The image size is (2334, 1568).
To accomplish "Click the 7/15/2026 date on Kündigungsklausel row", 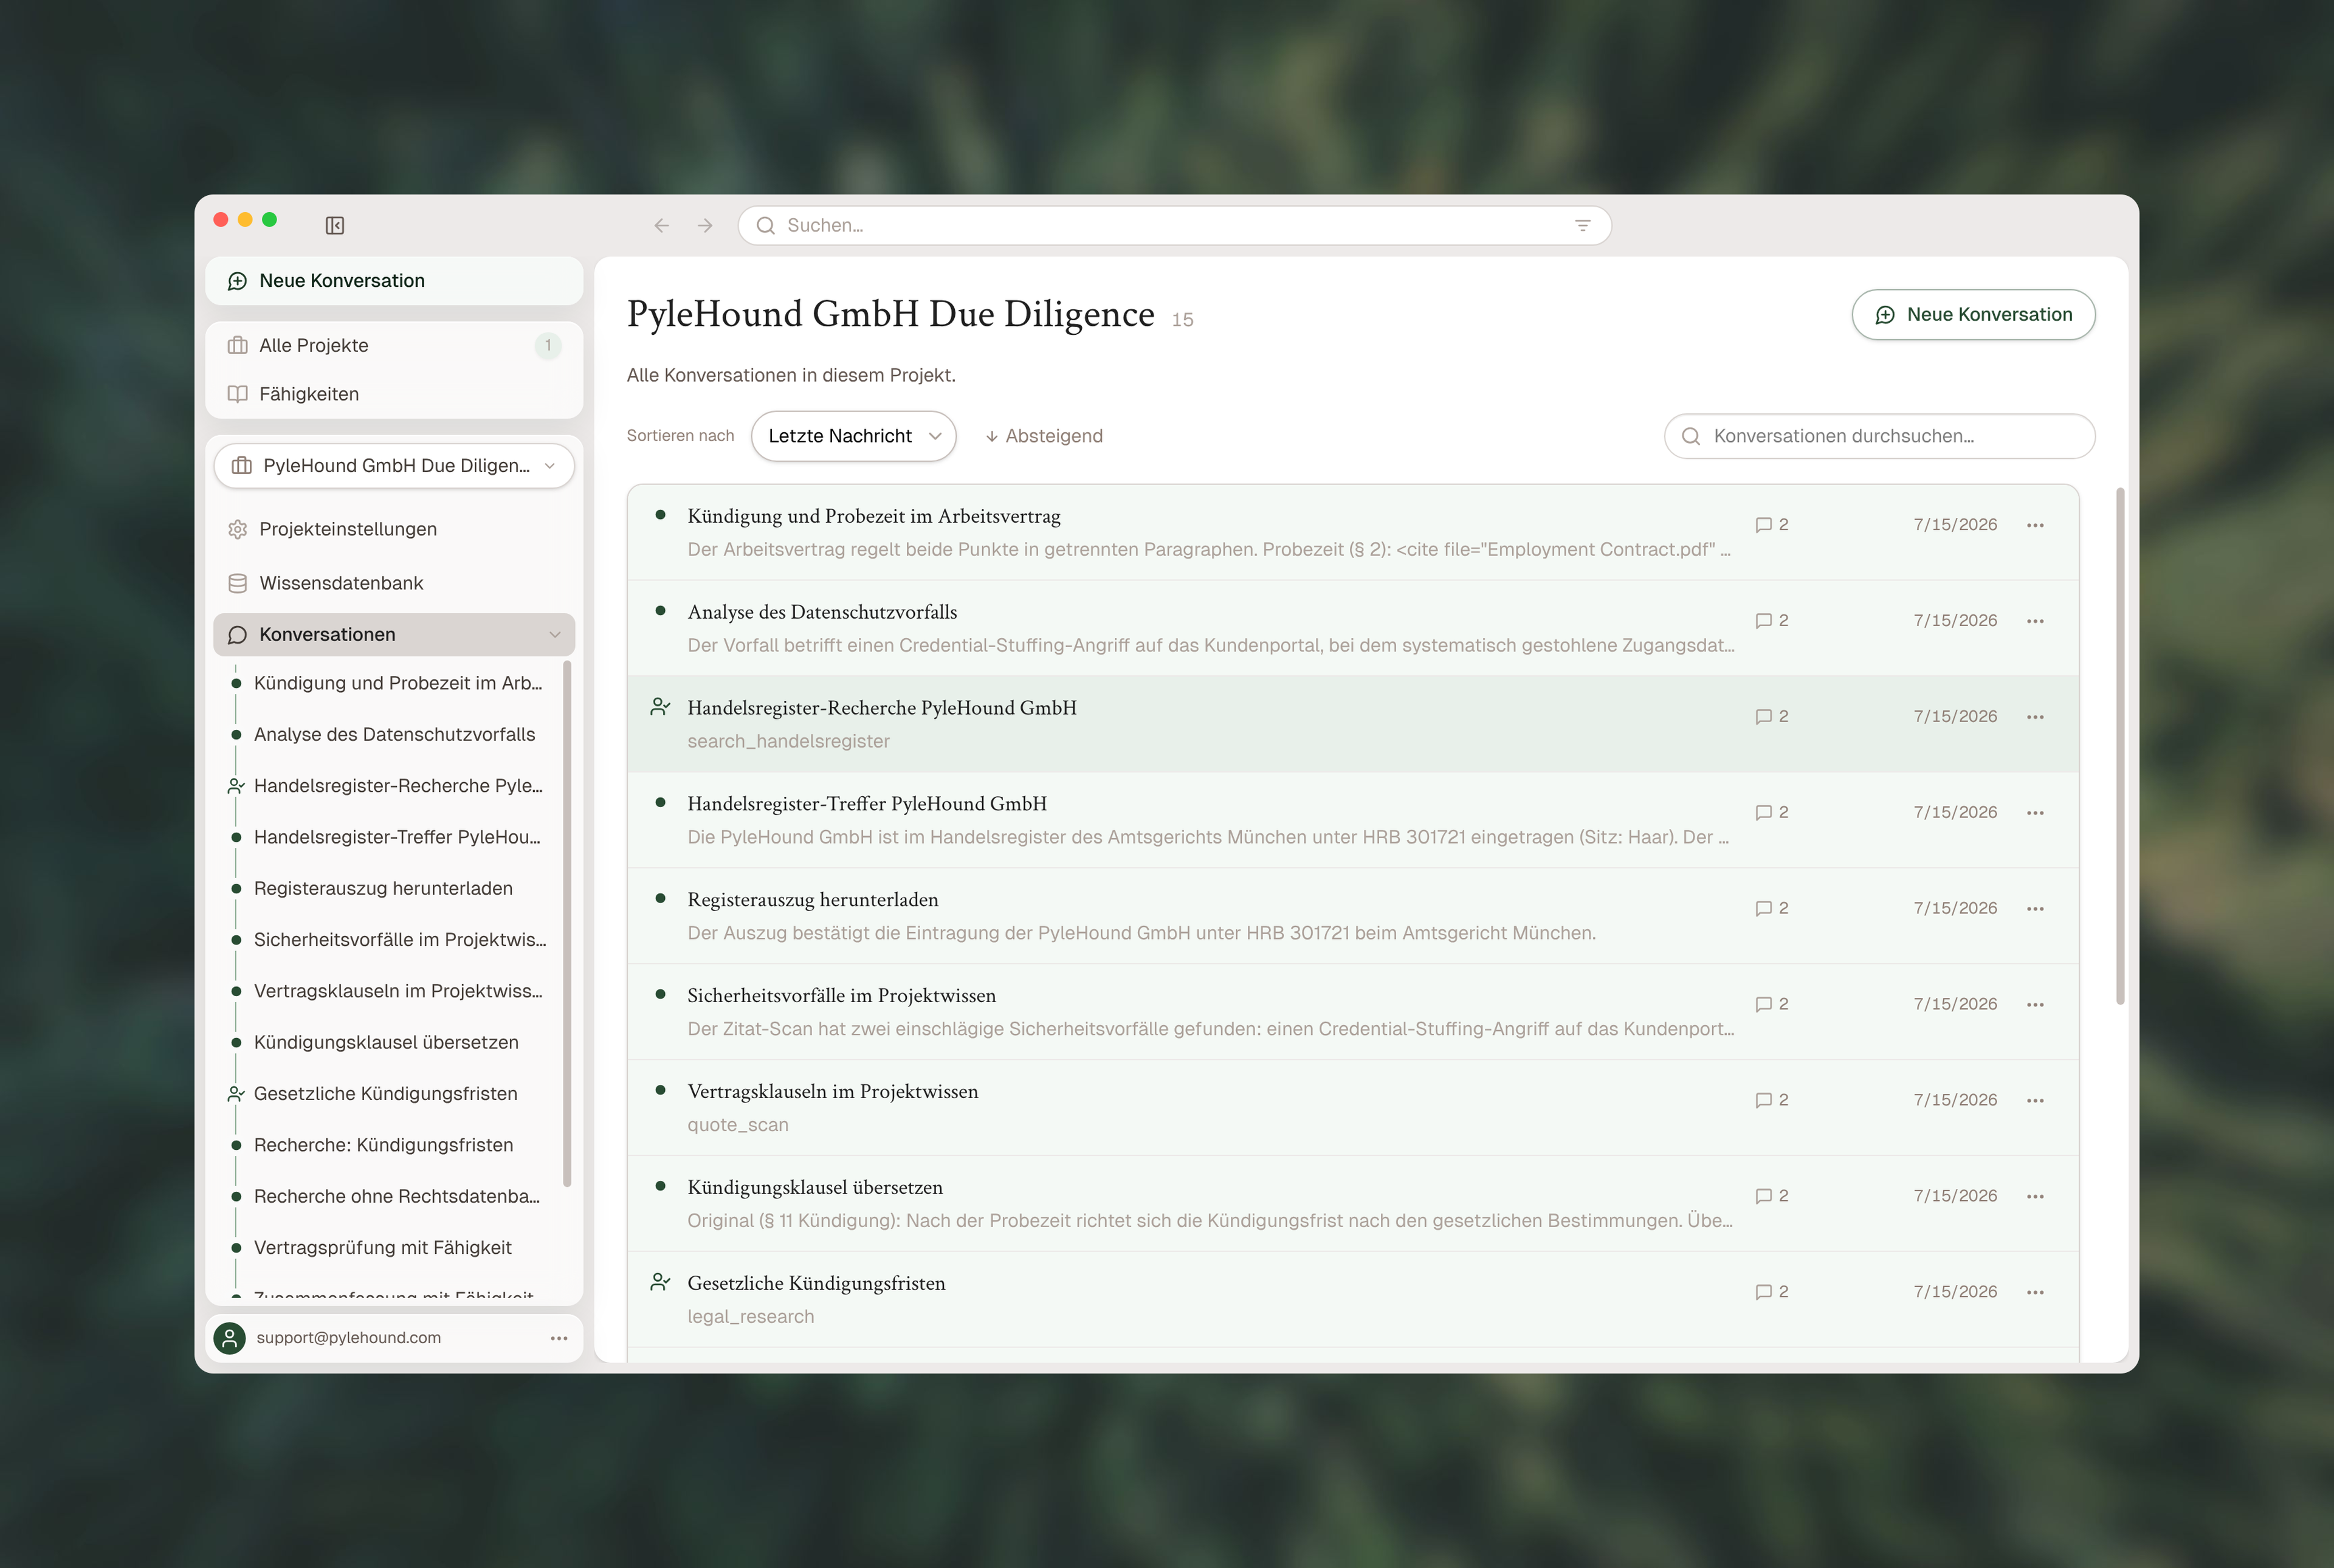I will [x=1955, y=1196].
